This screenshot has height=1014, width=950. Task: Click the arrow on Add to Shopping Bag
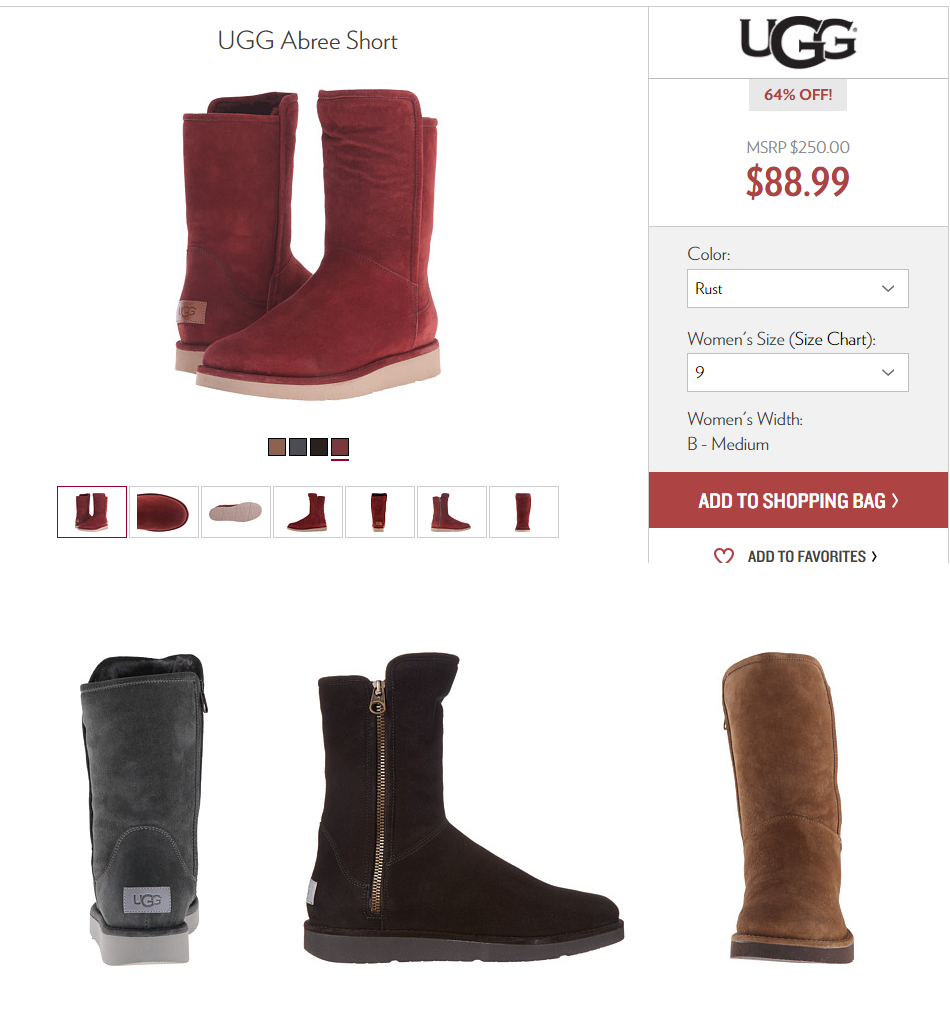pyautogui.click(x=895, y=501)
